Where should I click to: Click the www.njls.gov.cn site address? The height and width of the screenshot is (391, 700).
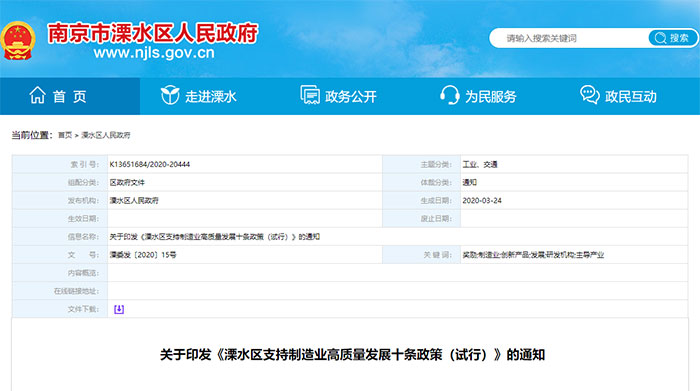tap(154, 53)
